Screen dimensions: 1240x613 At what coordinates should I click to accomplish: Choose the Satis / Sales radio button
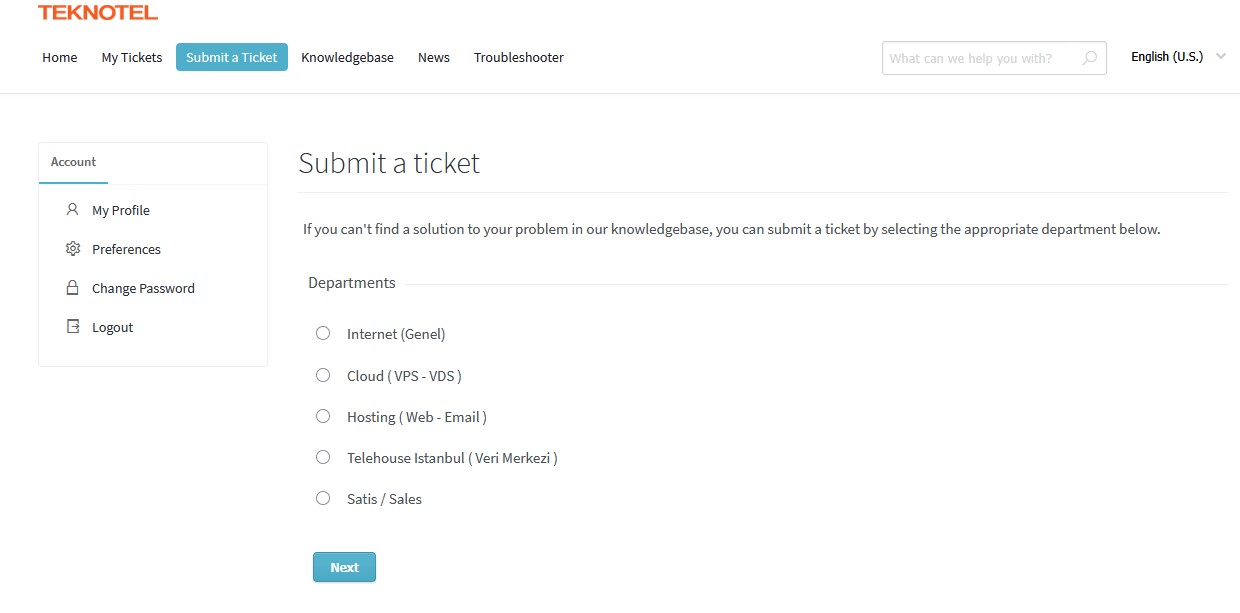[x=323, y=498]
